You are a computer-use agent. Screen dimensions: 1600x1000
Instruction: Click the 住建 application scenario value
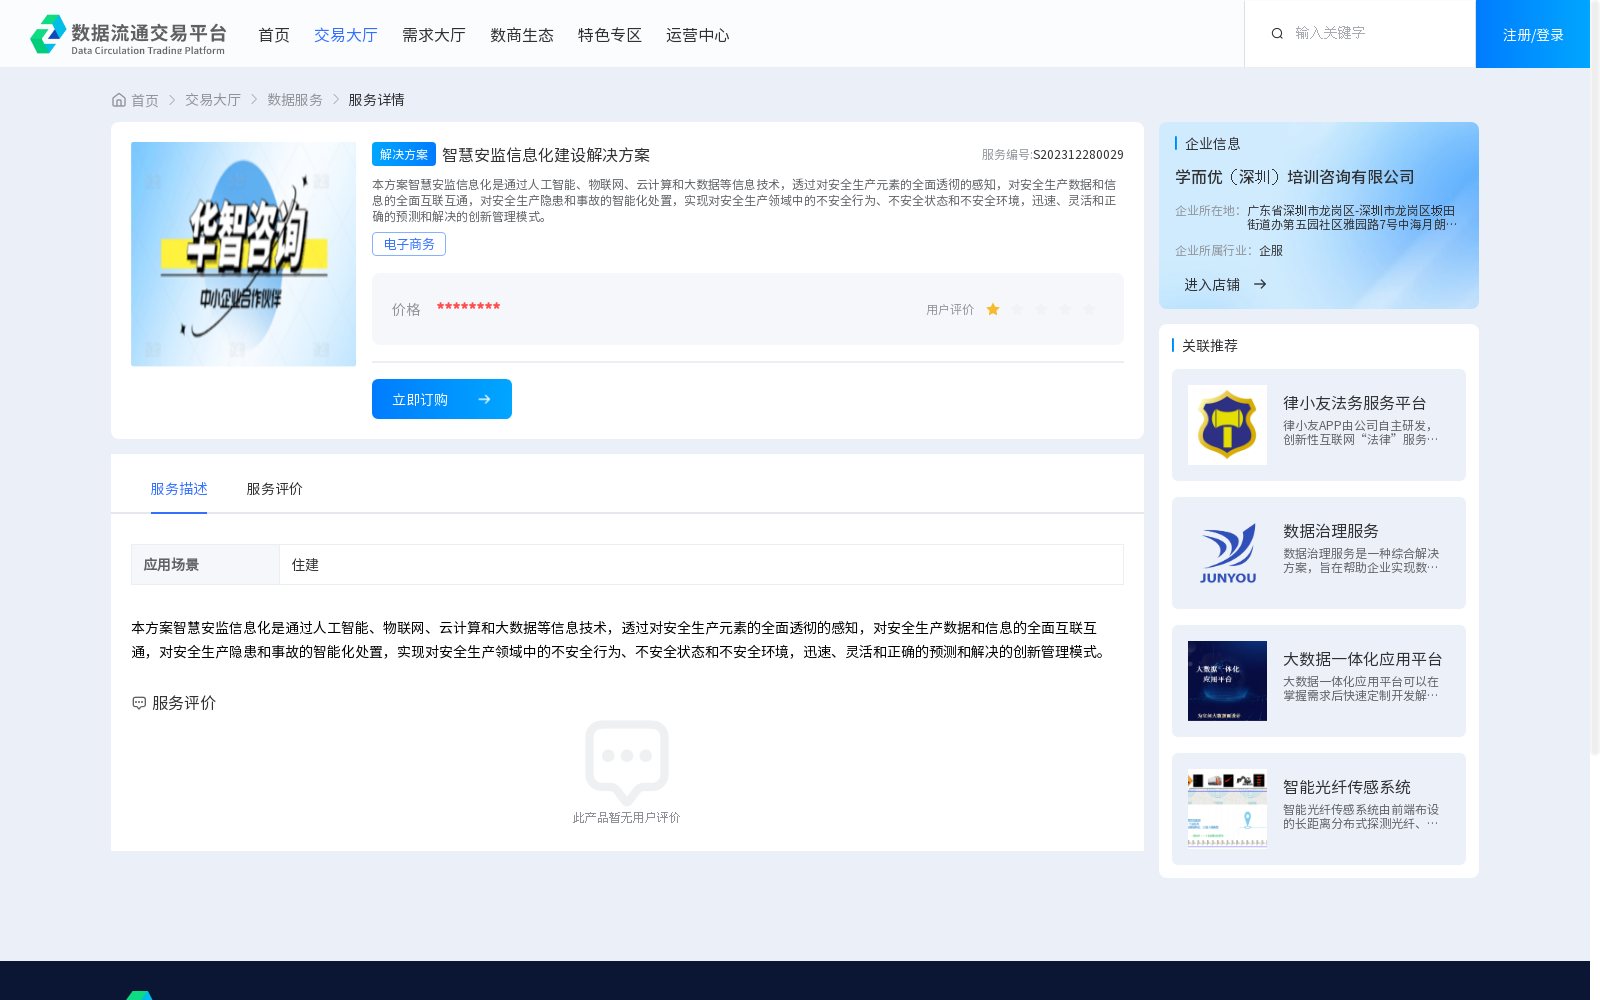tap(305, 565)
